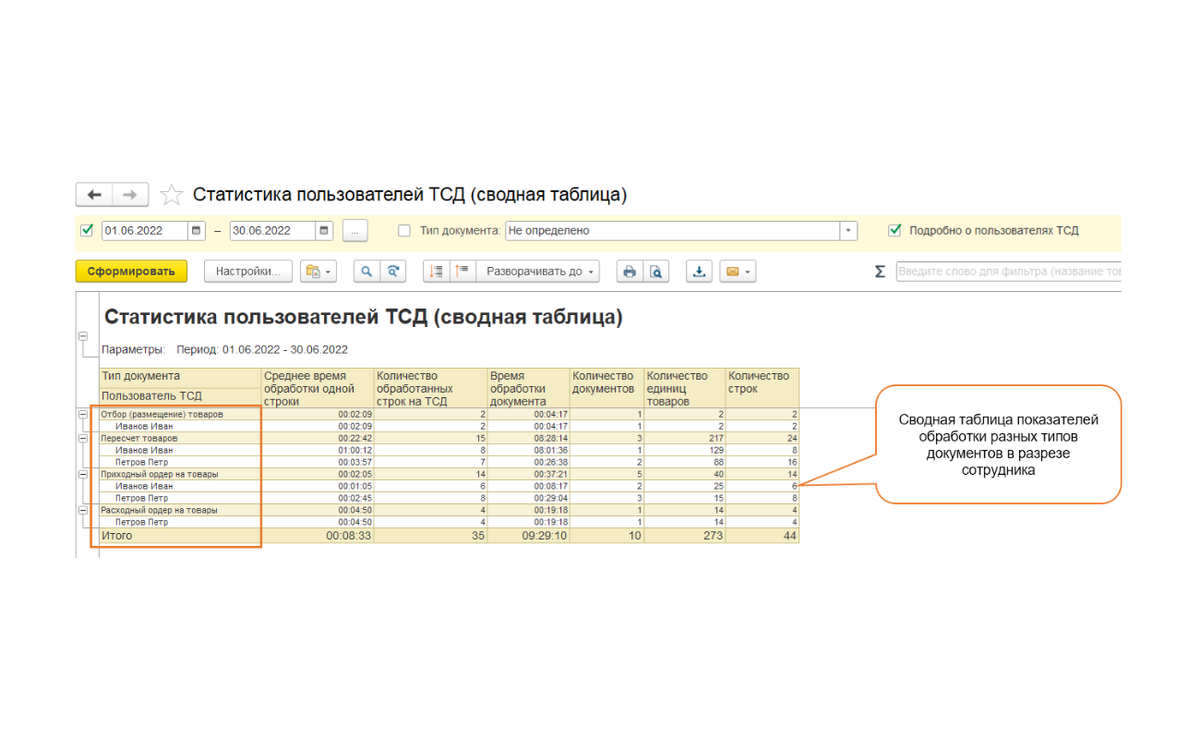
Task: Select the time value 00:37:21
Action: point(551,474)
